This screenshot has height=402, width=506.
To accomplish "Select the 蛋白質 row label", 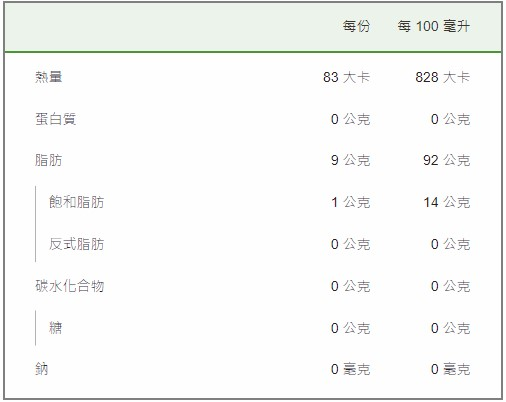I will [x=56, y=119].
